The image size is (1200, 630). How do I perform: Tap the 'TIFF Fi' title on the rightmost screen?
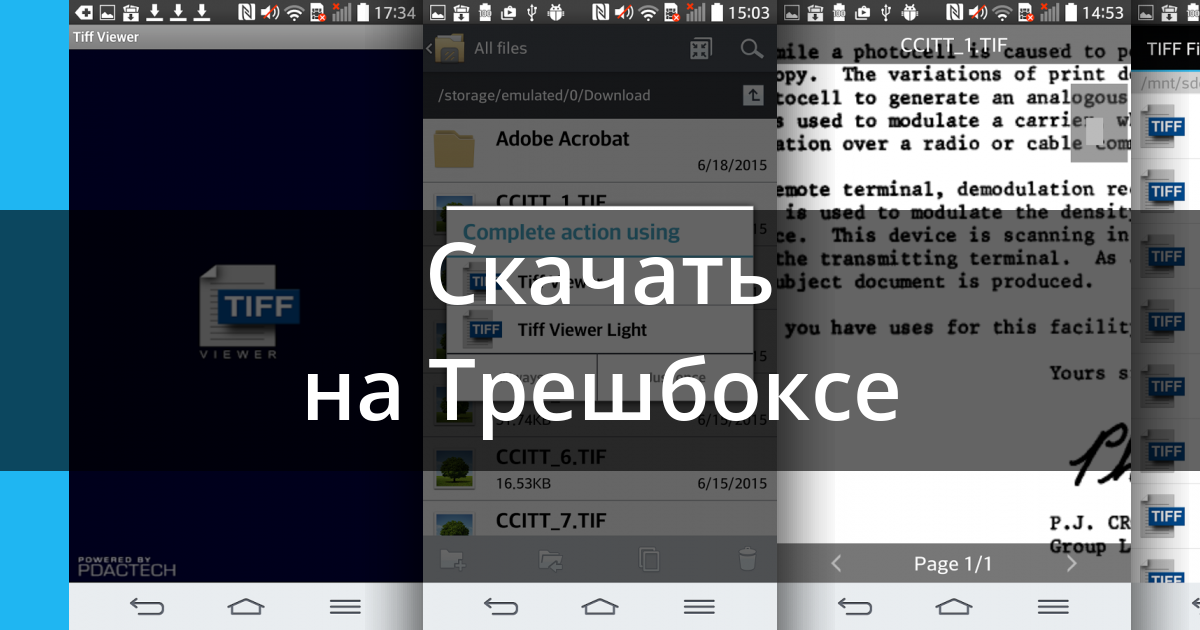pos(1172,48)
